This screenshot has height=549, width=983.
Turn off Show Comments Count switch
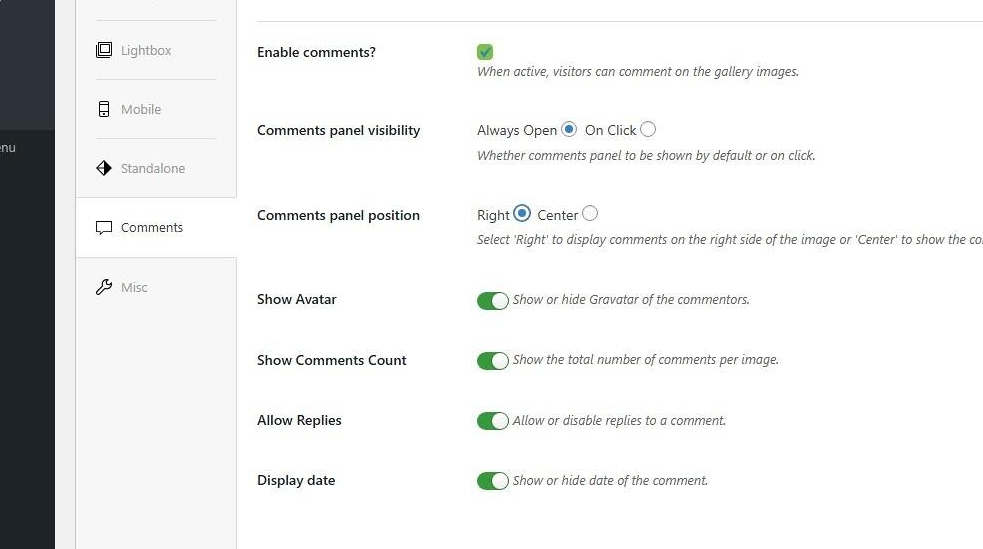(493, 361)
